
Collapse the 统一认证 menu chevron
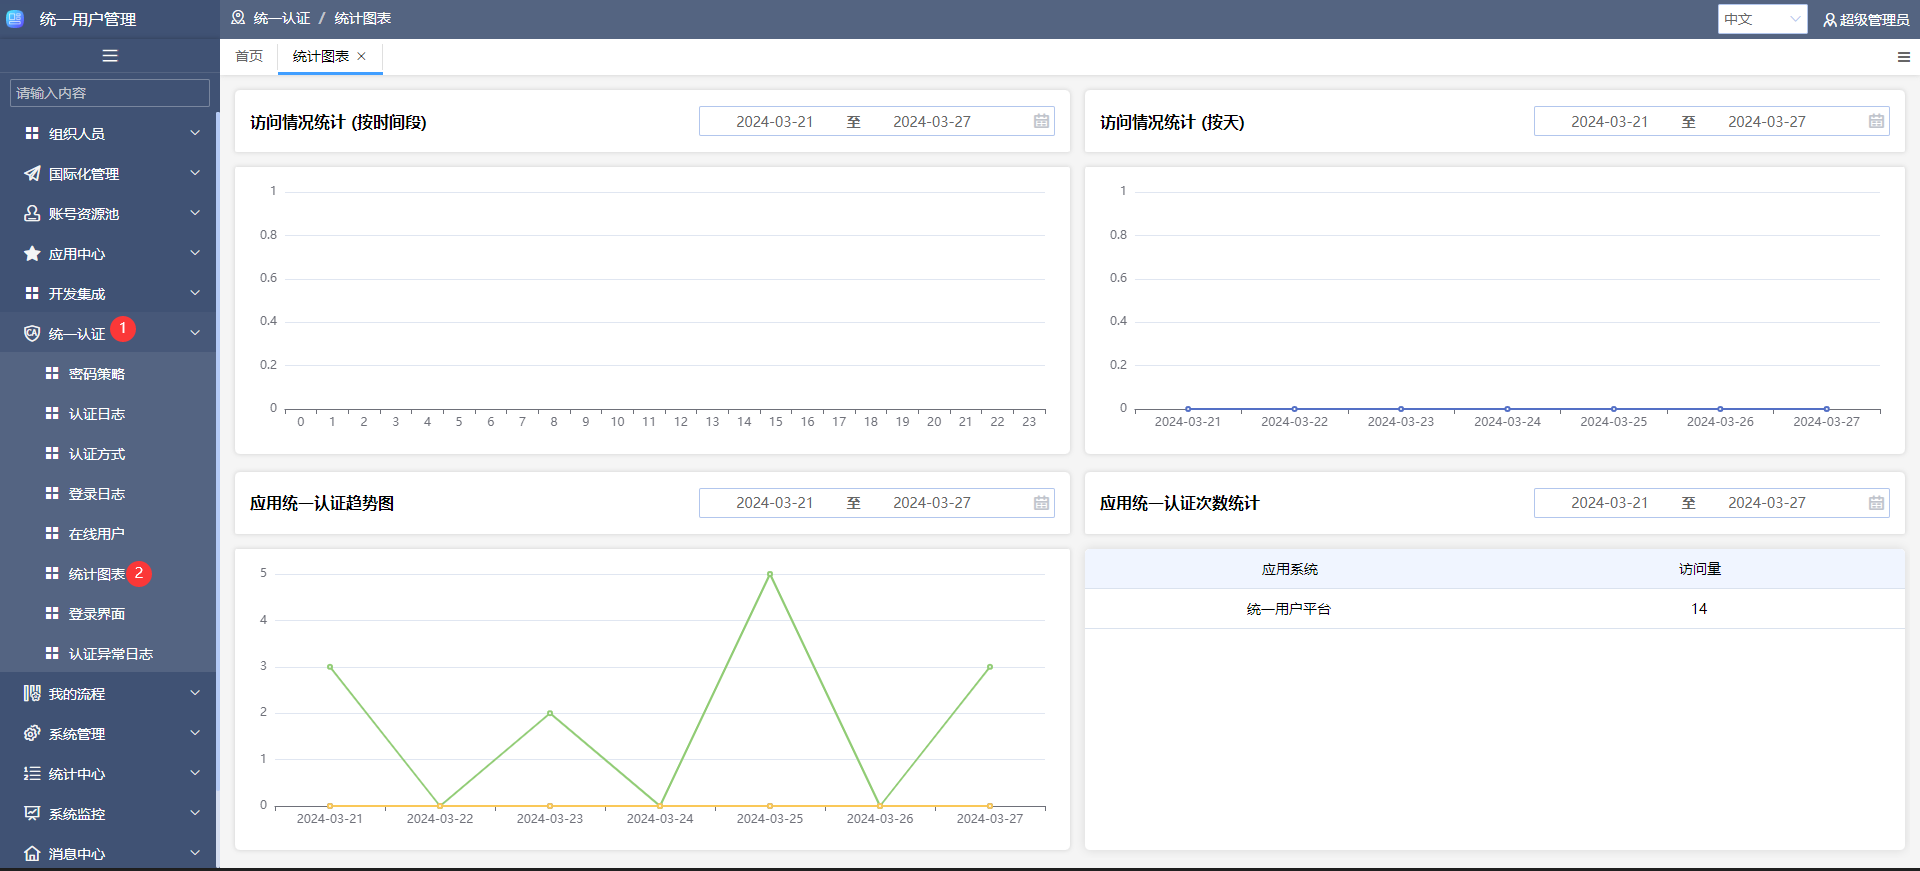[x=195, y=333]
